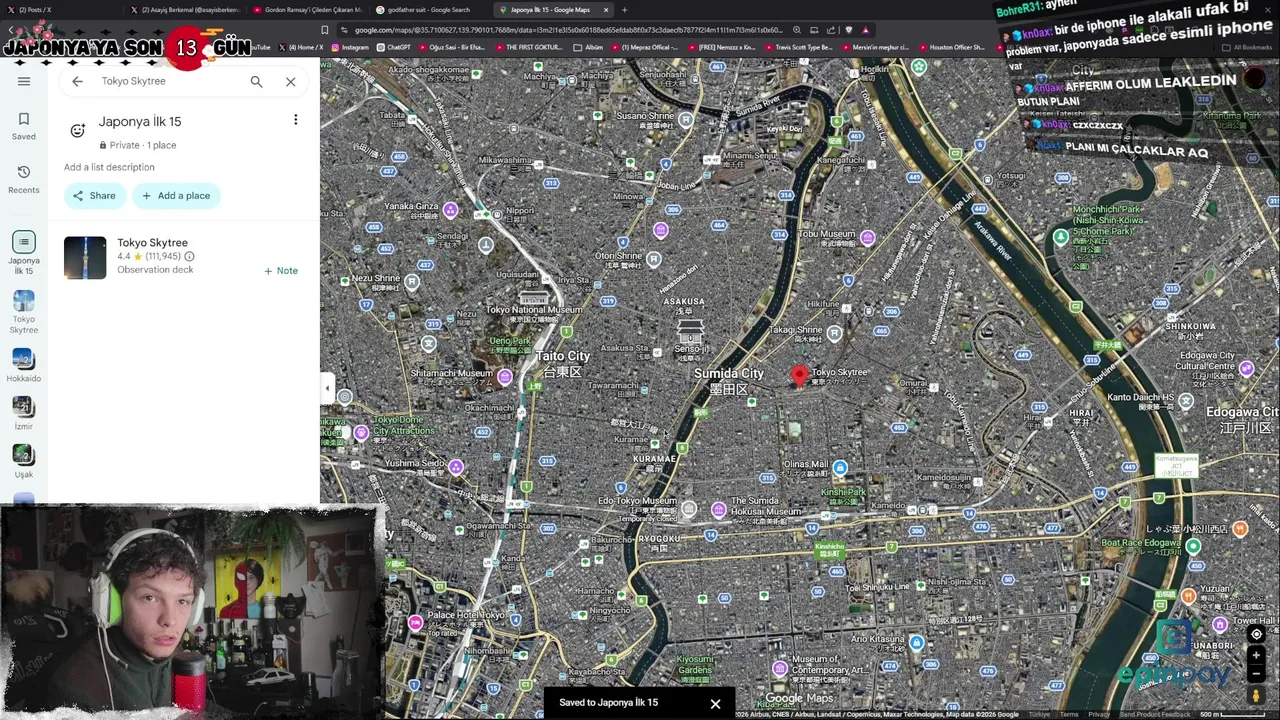Open the Google Maps hamburger menu
Screen dimensions: 1280x720
tap(24, 81)
